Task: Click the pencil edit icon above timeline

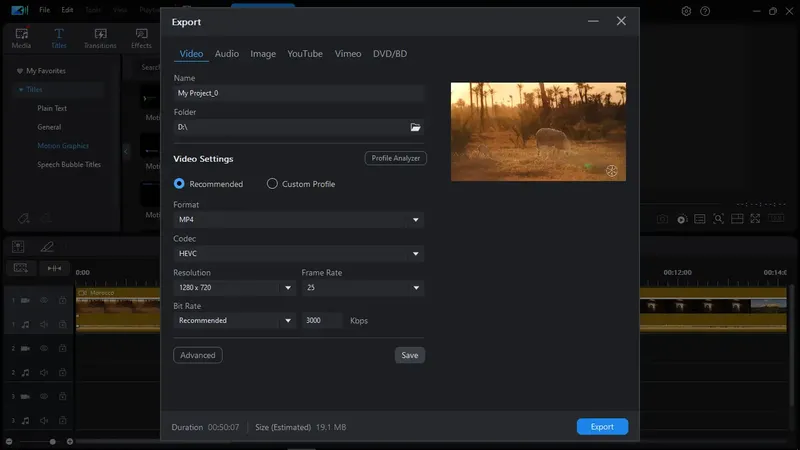Action: point(47,247)
